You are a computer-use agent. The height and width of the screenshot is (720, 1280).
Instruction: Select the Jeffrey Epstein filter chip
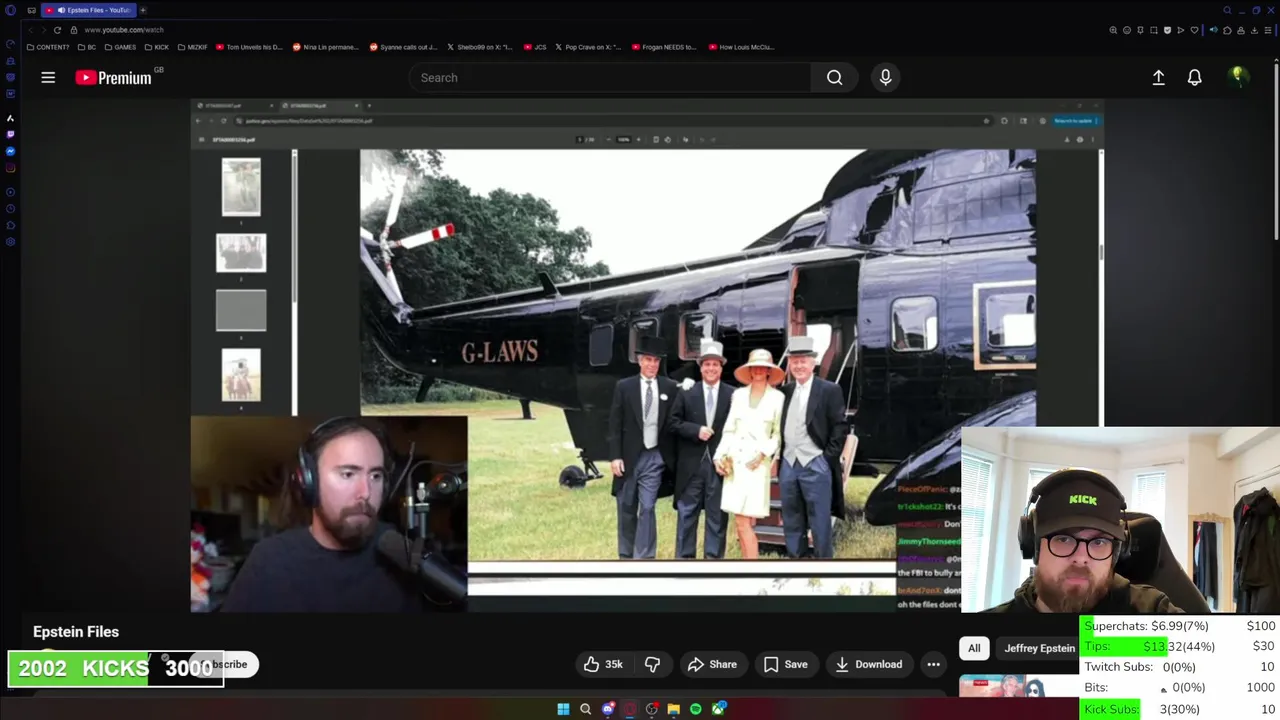click(x=1038, y=648)
